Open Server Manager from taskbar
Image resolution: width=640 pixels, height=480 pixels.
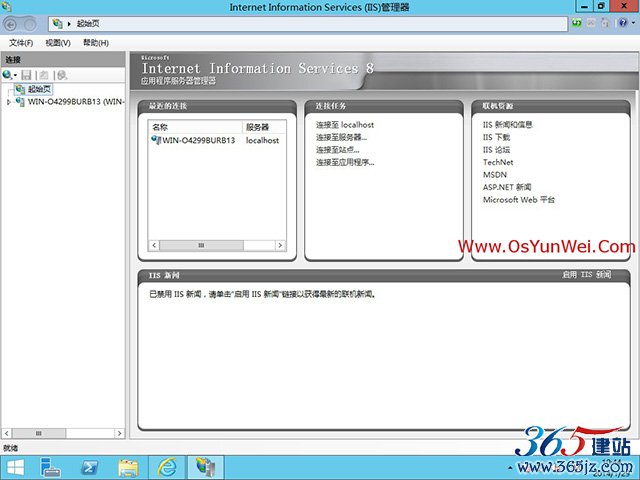pyautogui.click(x=51, y=467)
